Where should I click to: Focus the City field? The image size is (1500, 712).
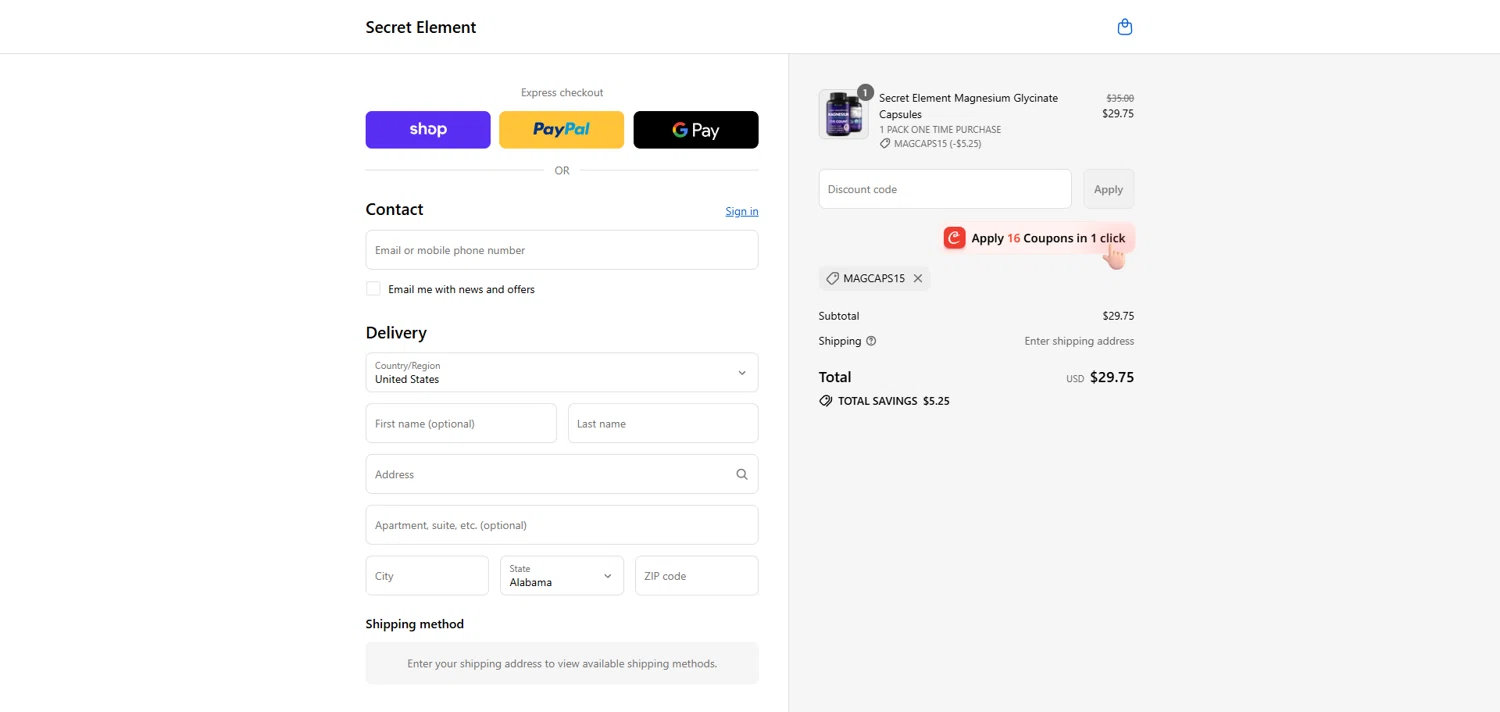point(427,576)
